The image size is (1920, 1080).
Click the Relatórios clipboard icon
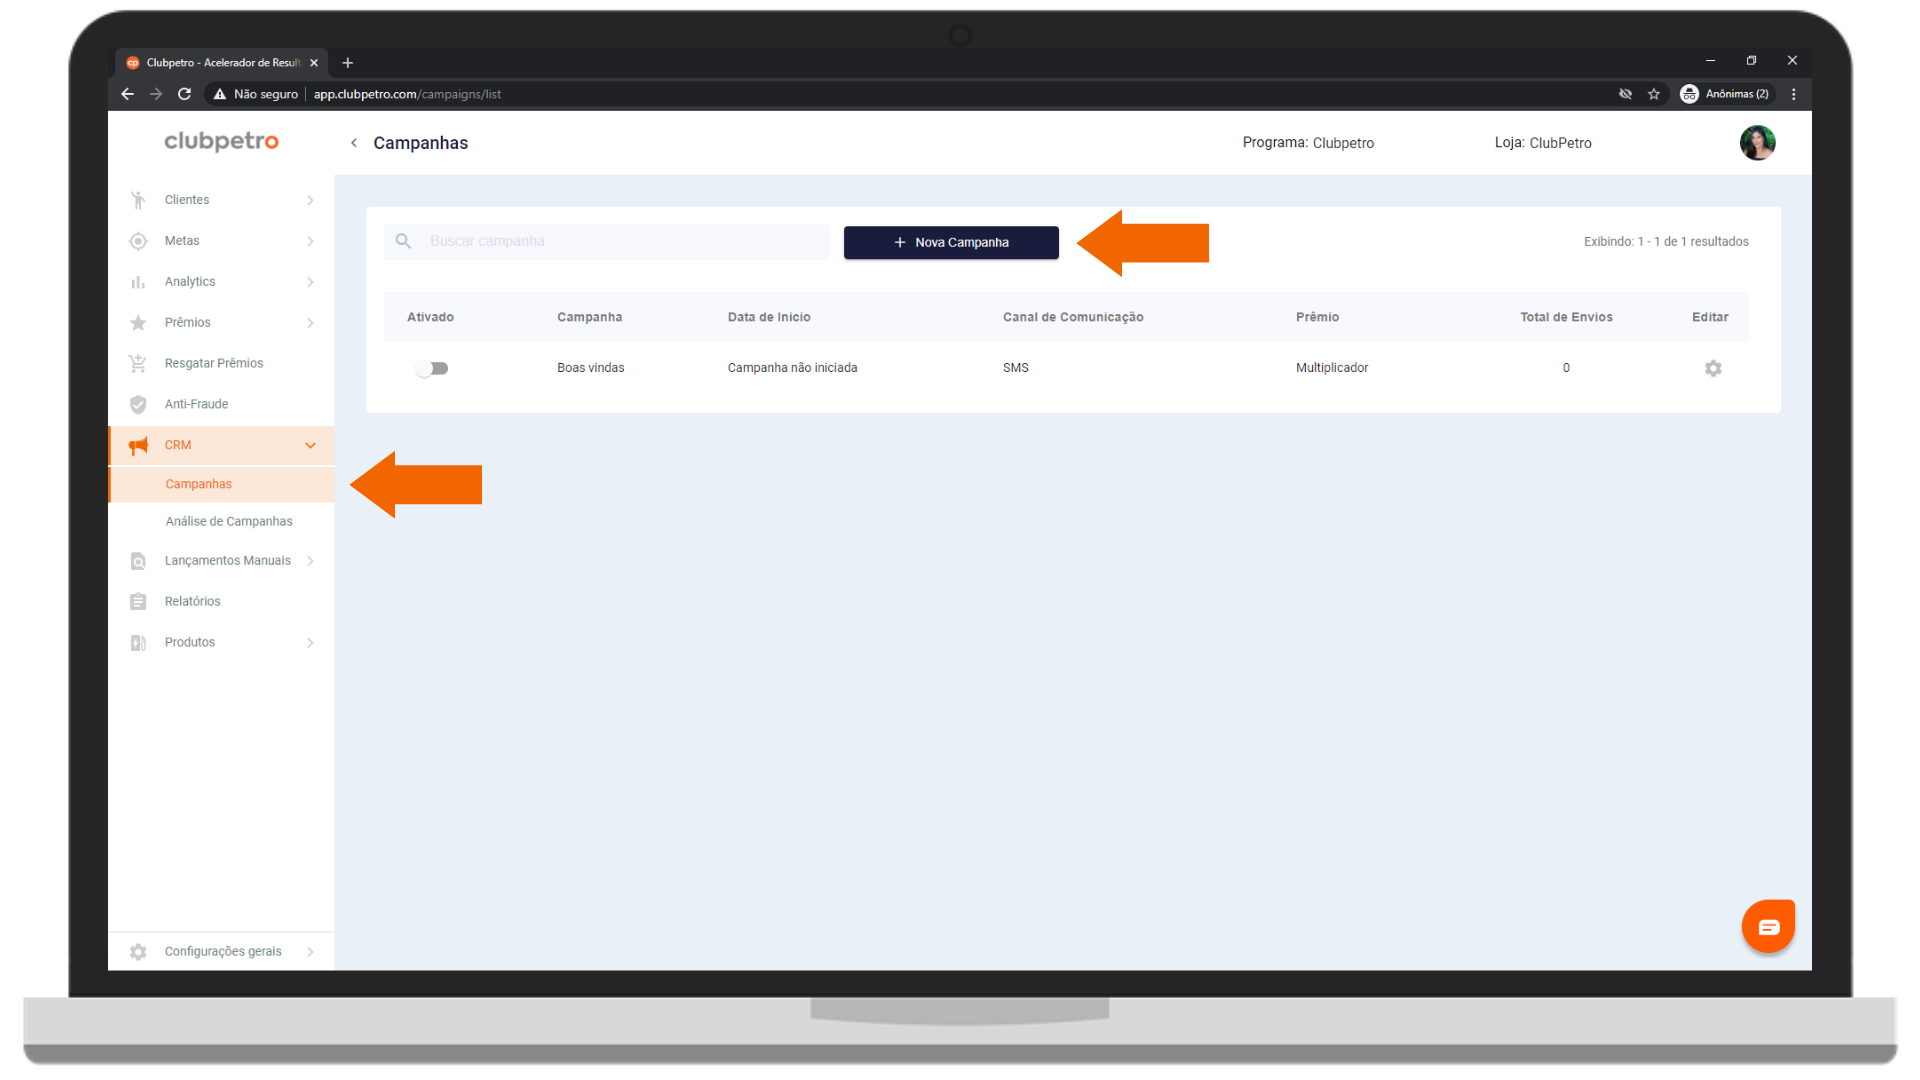pyautogui.click(x=138, y=601)
